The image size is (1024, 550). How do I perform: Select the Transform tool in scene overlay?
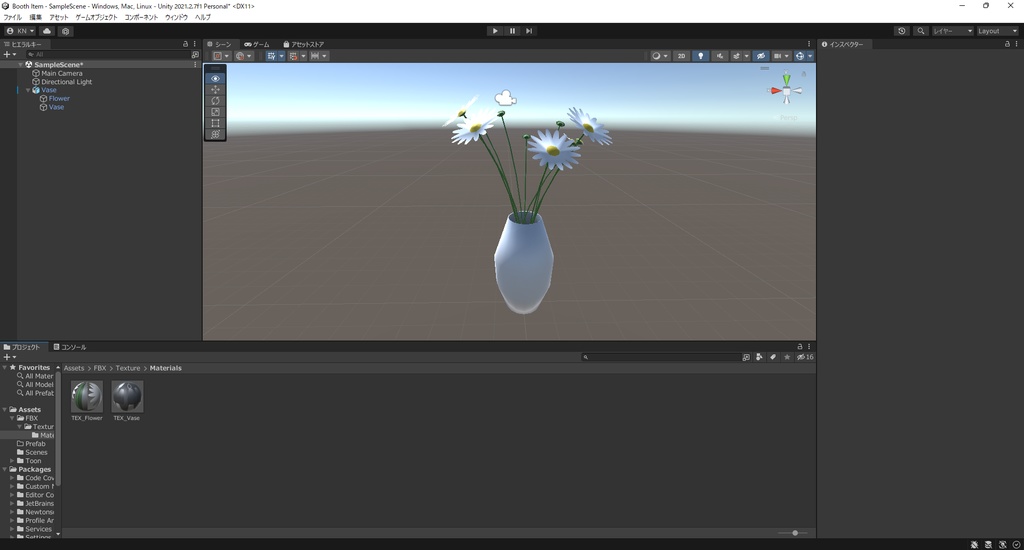(x=215, y=134)
